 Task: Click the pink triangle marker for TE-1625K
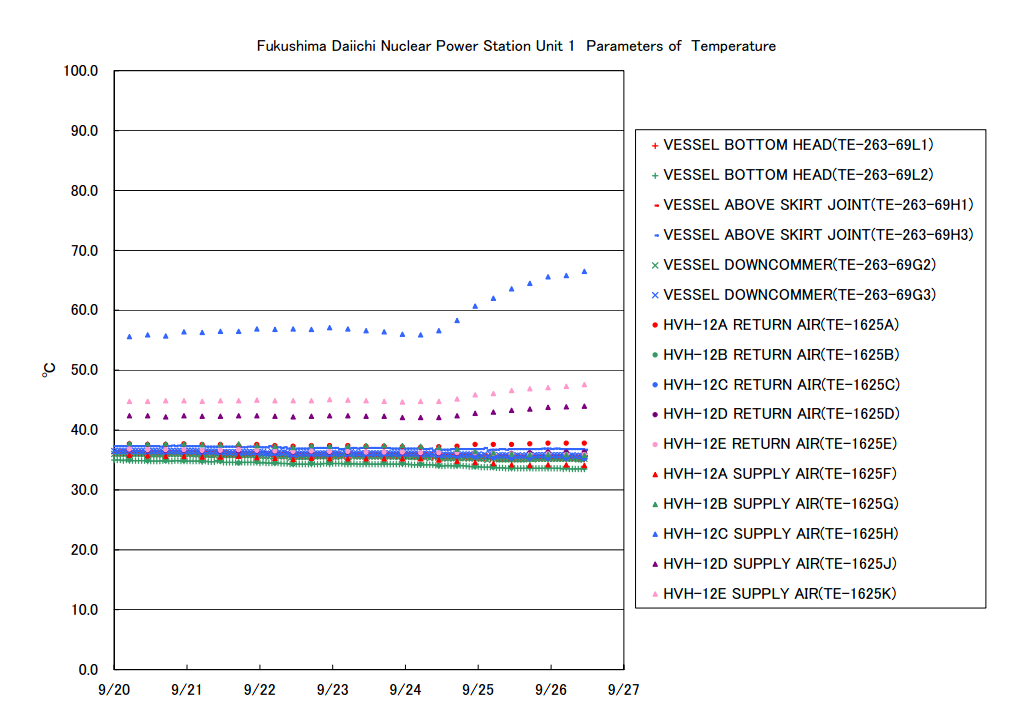[655, 594]
